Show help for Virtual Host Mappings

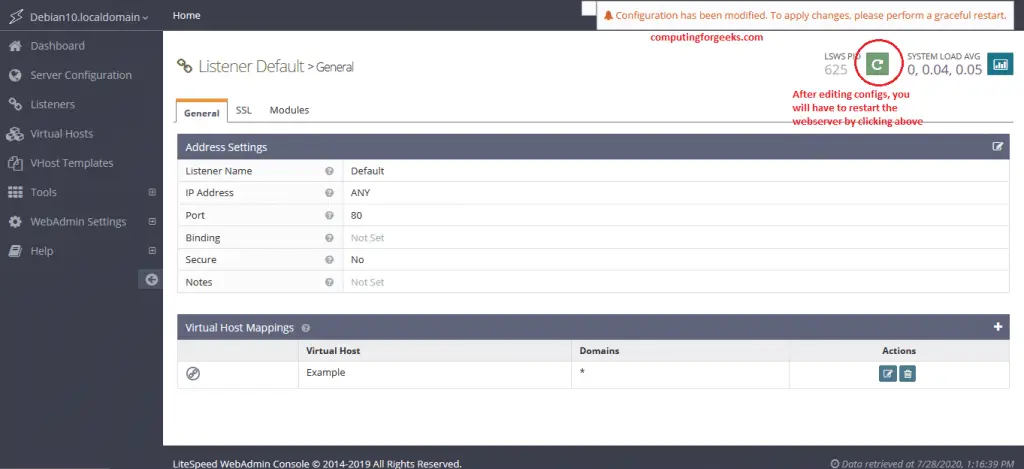click(x=306, y=328)
